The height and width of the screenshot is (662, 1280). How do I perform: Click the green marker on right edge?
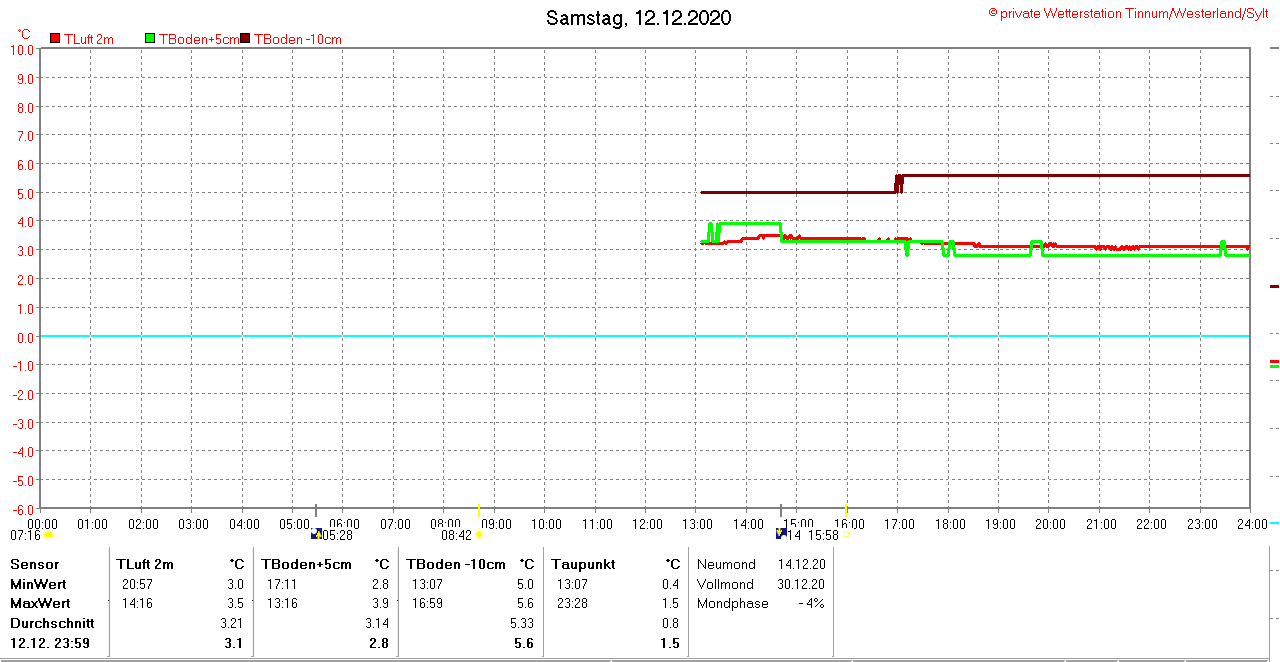pos(1274,367)
